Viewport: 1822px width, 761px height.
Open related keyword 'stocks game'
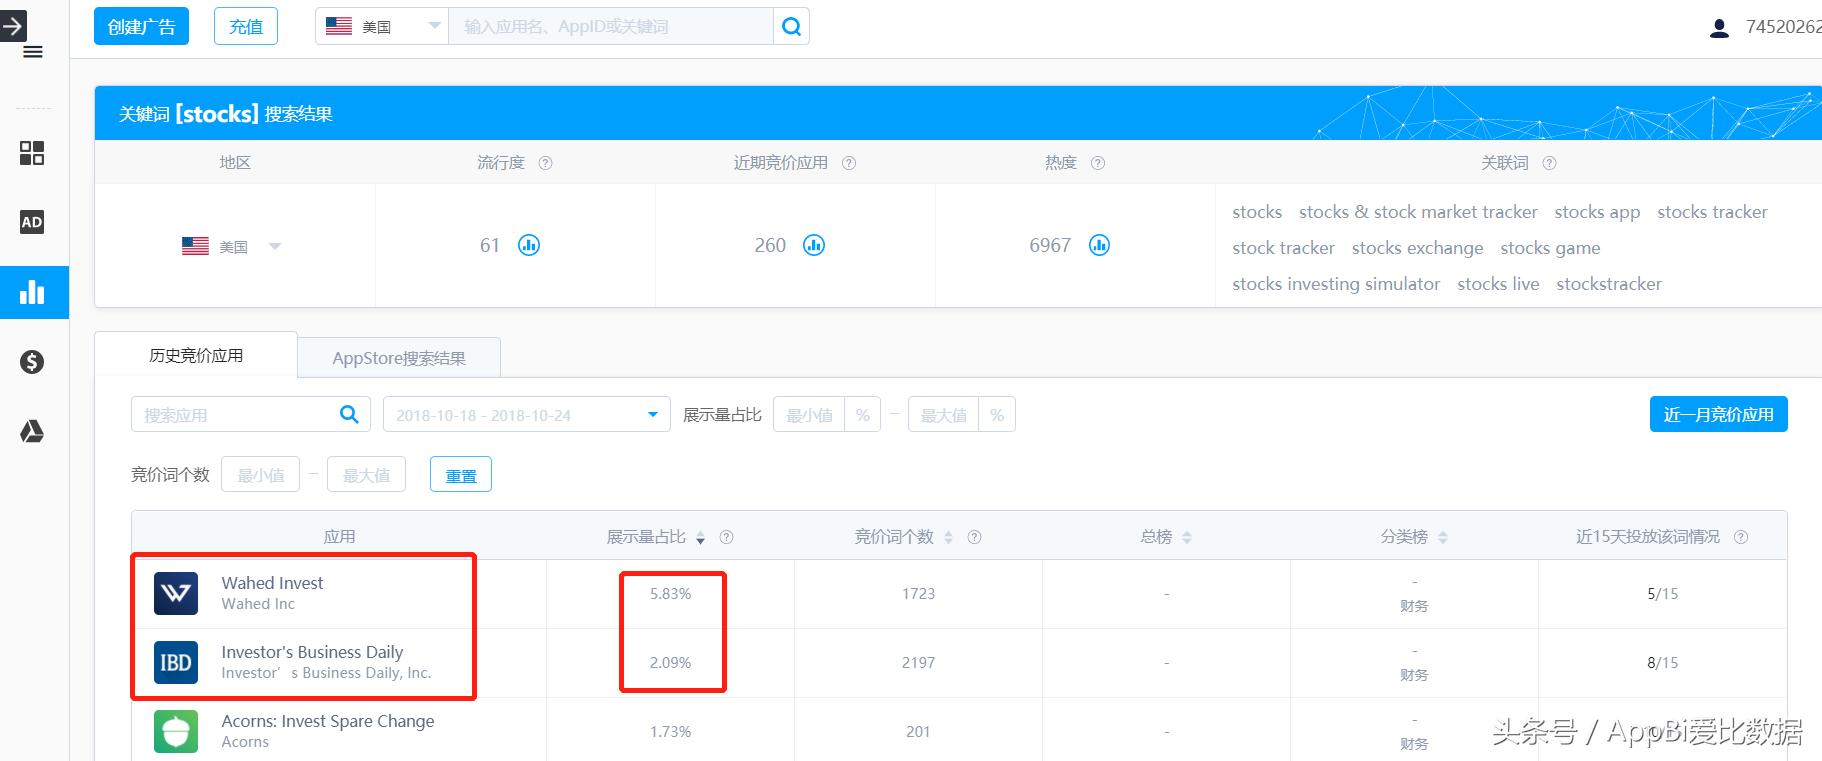(x=1550, y=248)
